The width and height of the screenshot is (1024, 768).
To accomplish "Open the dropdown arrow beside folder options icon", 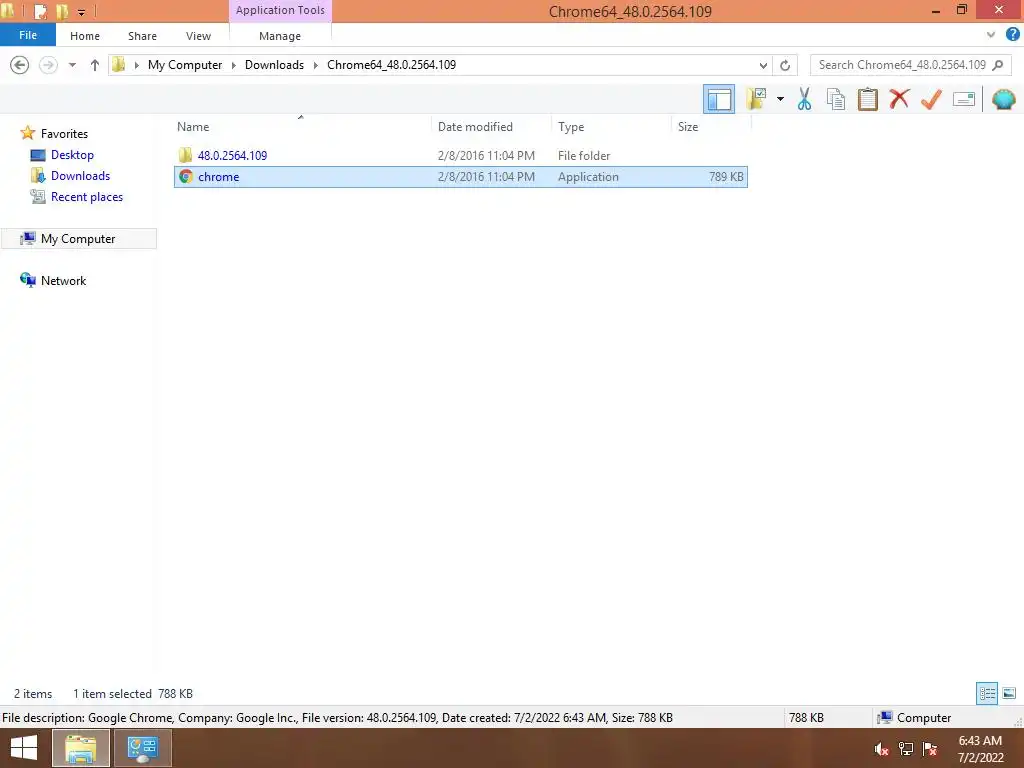I will 780,99.
